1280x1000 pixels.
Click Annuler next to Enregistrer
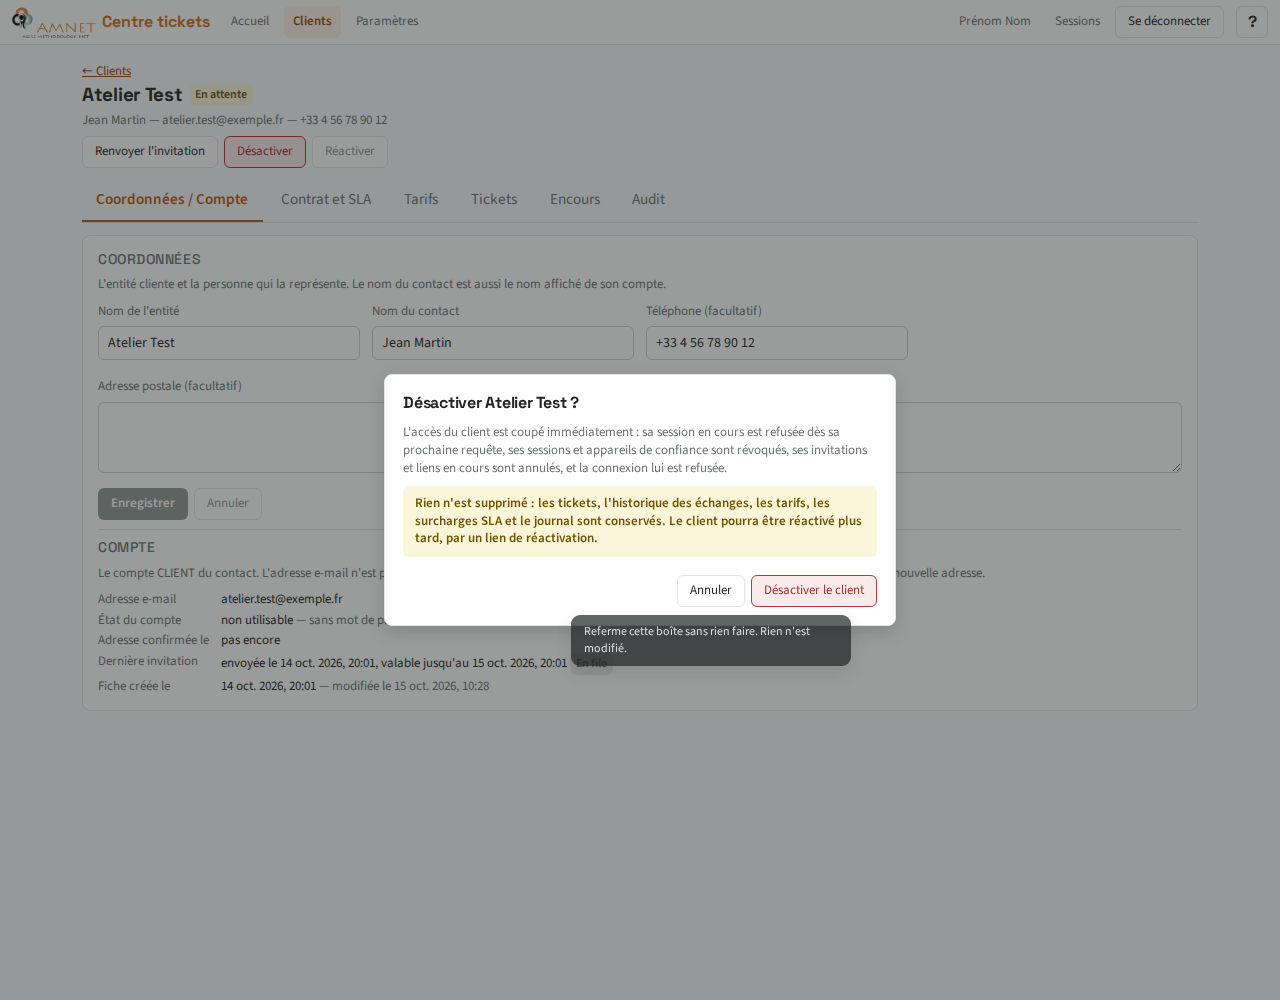click(x=228, y=504)
